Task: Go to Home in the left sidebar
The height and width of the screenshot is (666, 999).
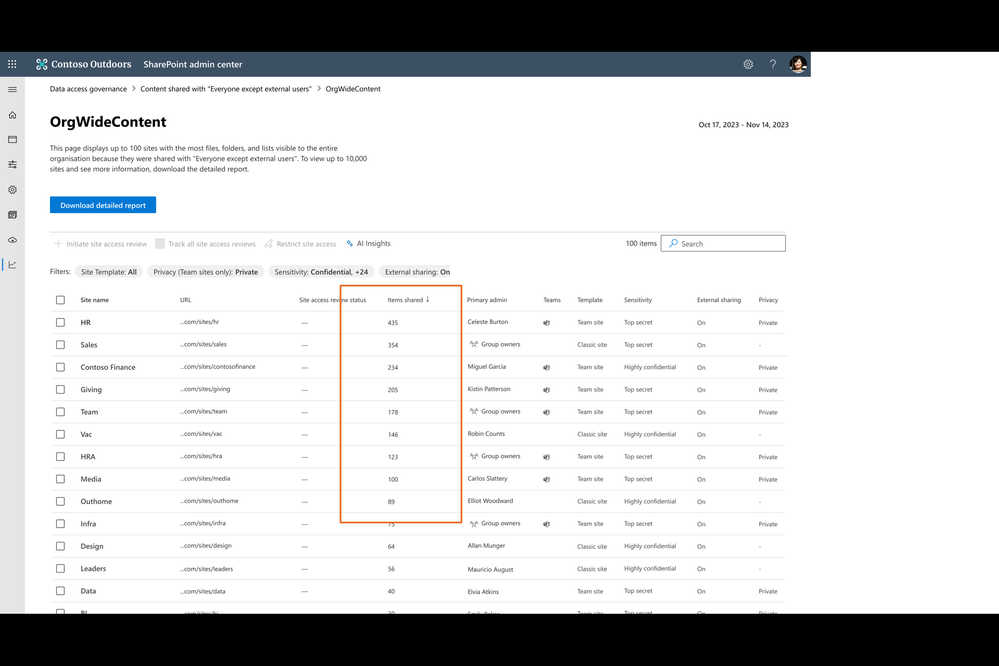Action: tap(12, 115)
